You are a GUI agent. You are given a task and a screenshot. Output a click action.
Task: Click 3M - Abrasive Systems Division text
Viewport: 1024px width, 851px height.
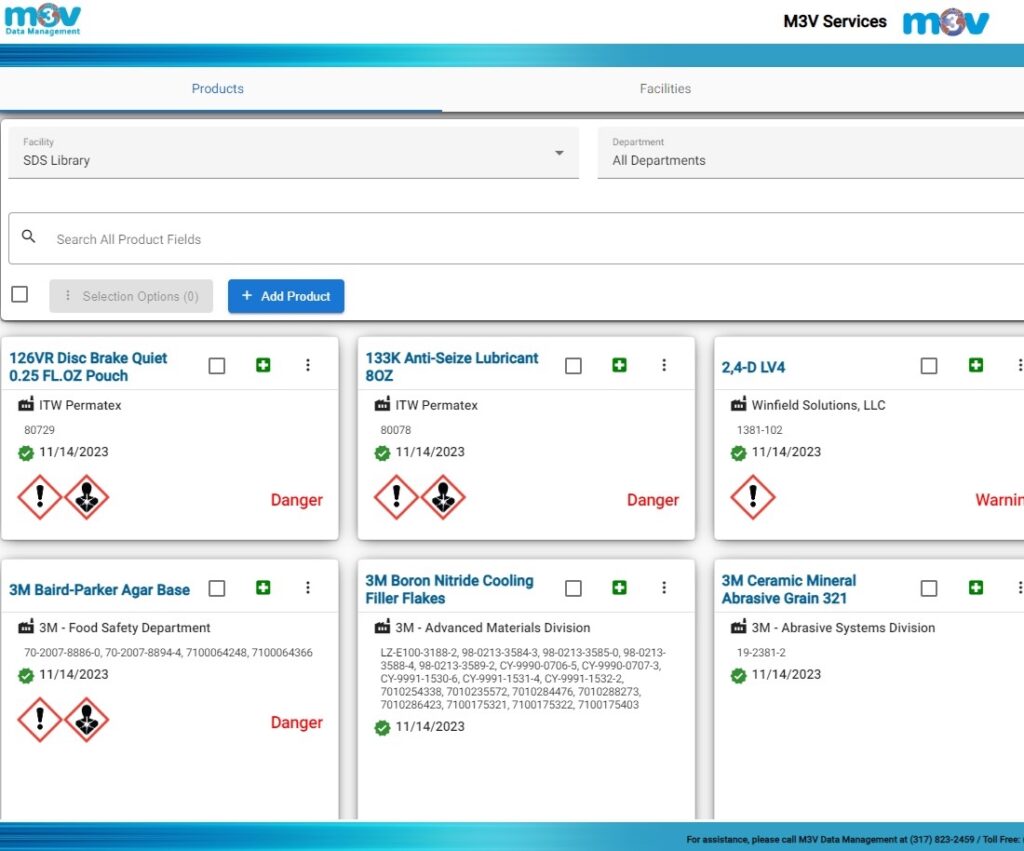click(x=843, y=628)
